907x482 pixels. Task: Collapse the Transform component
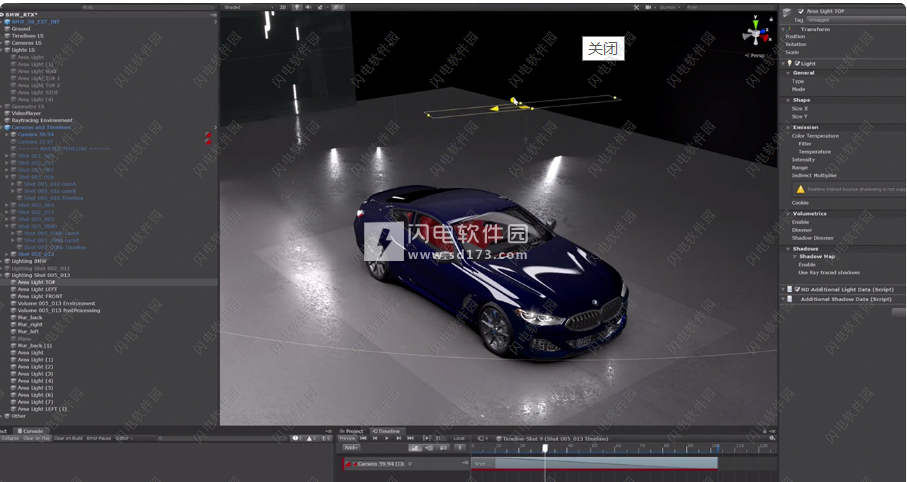tap(785, 29)
